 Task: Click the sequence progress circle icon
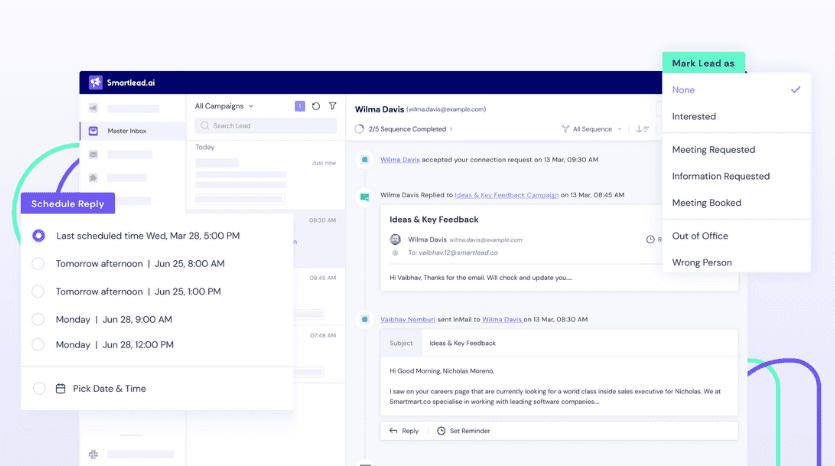tap(359, 129)
